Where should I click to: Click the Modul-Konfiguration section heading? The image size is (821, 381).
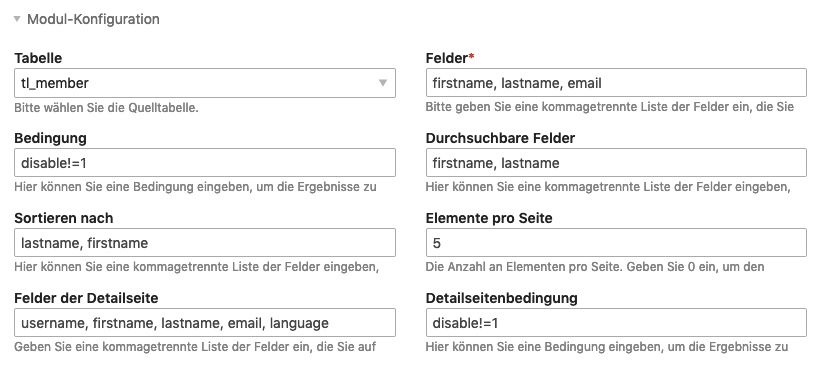point(93,19)
